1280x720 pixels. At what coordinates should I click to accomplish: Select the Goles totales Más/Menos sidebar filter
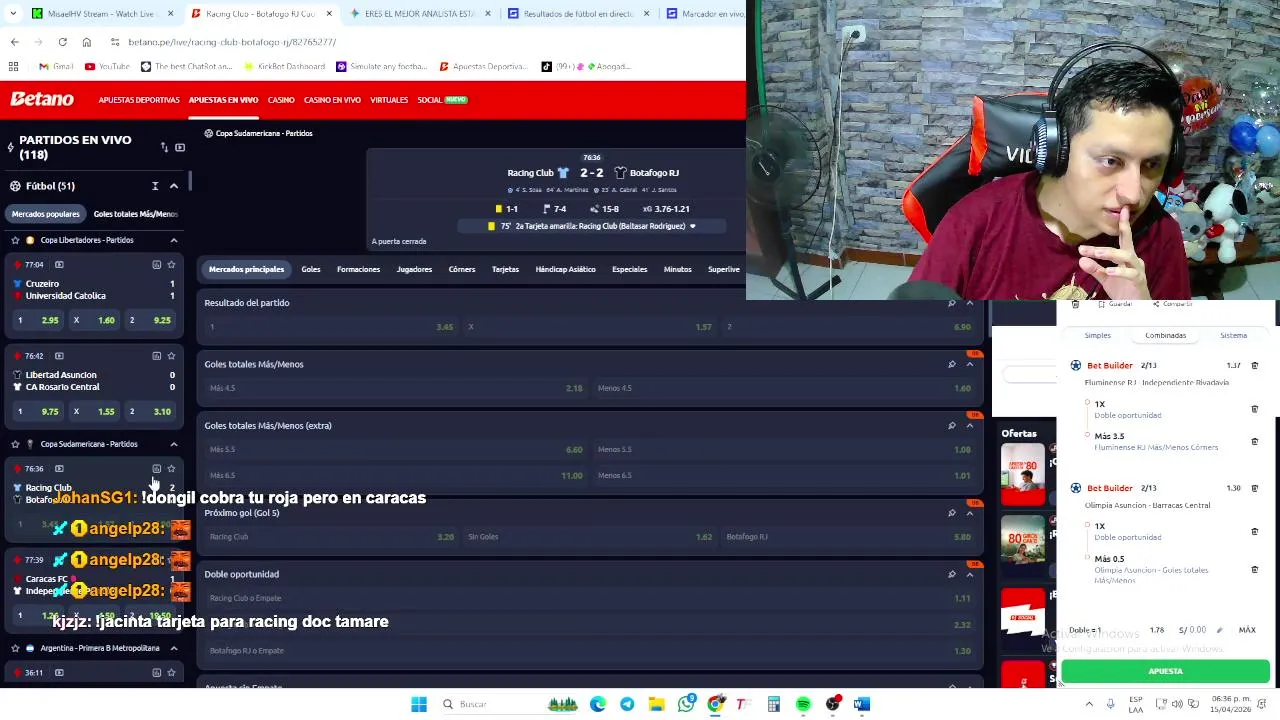click(x=135, y=214)
